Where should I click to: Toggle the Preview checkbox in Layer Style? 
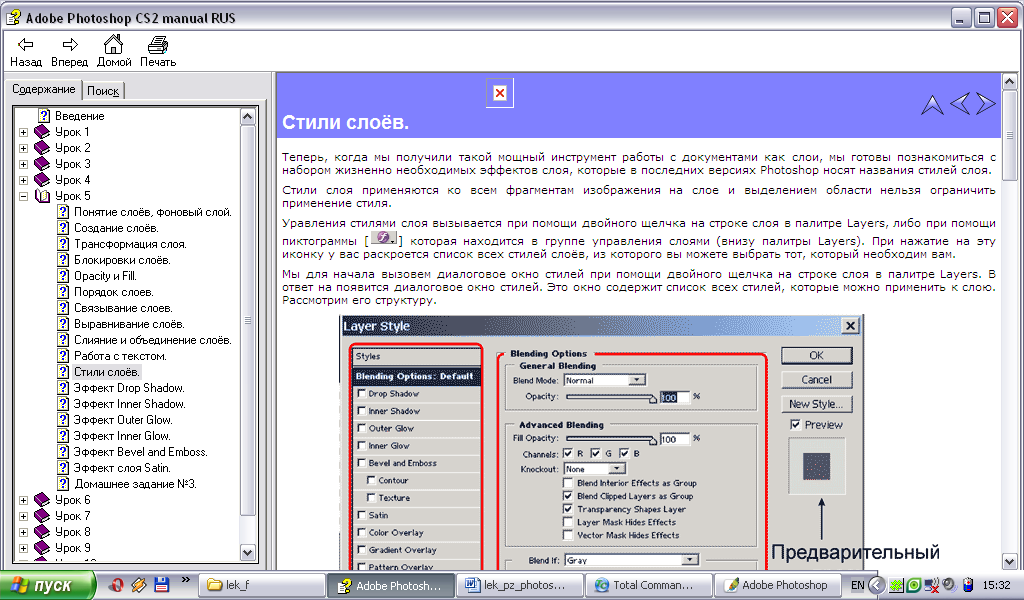coord(795,425)
